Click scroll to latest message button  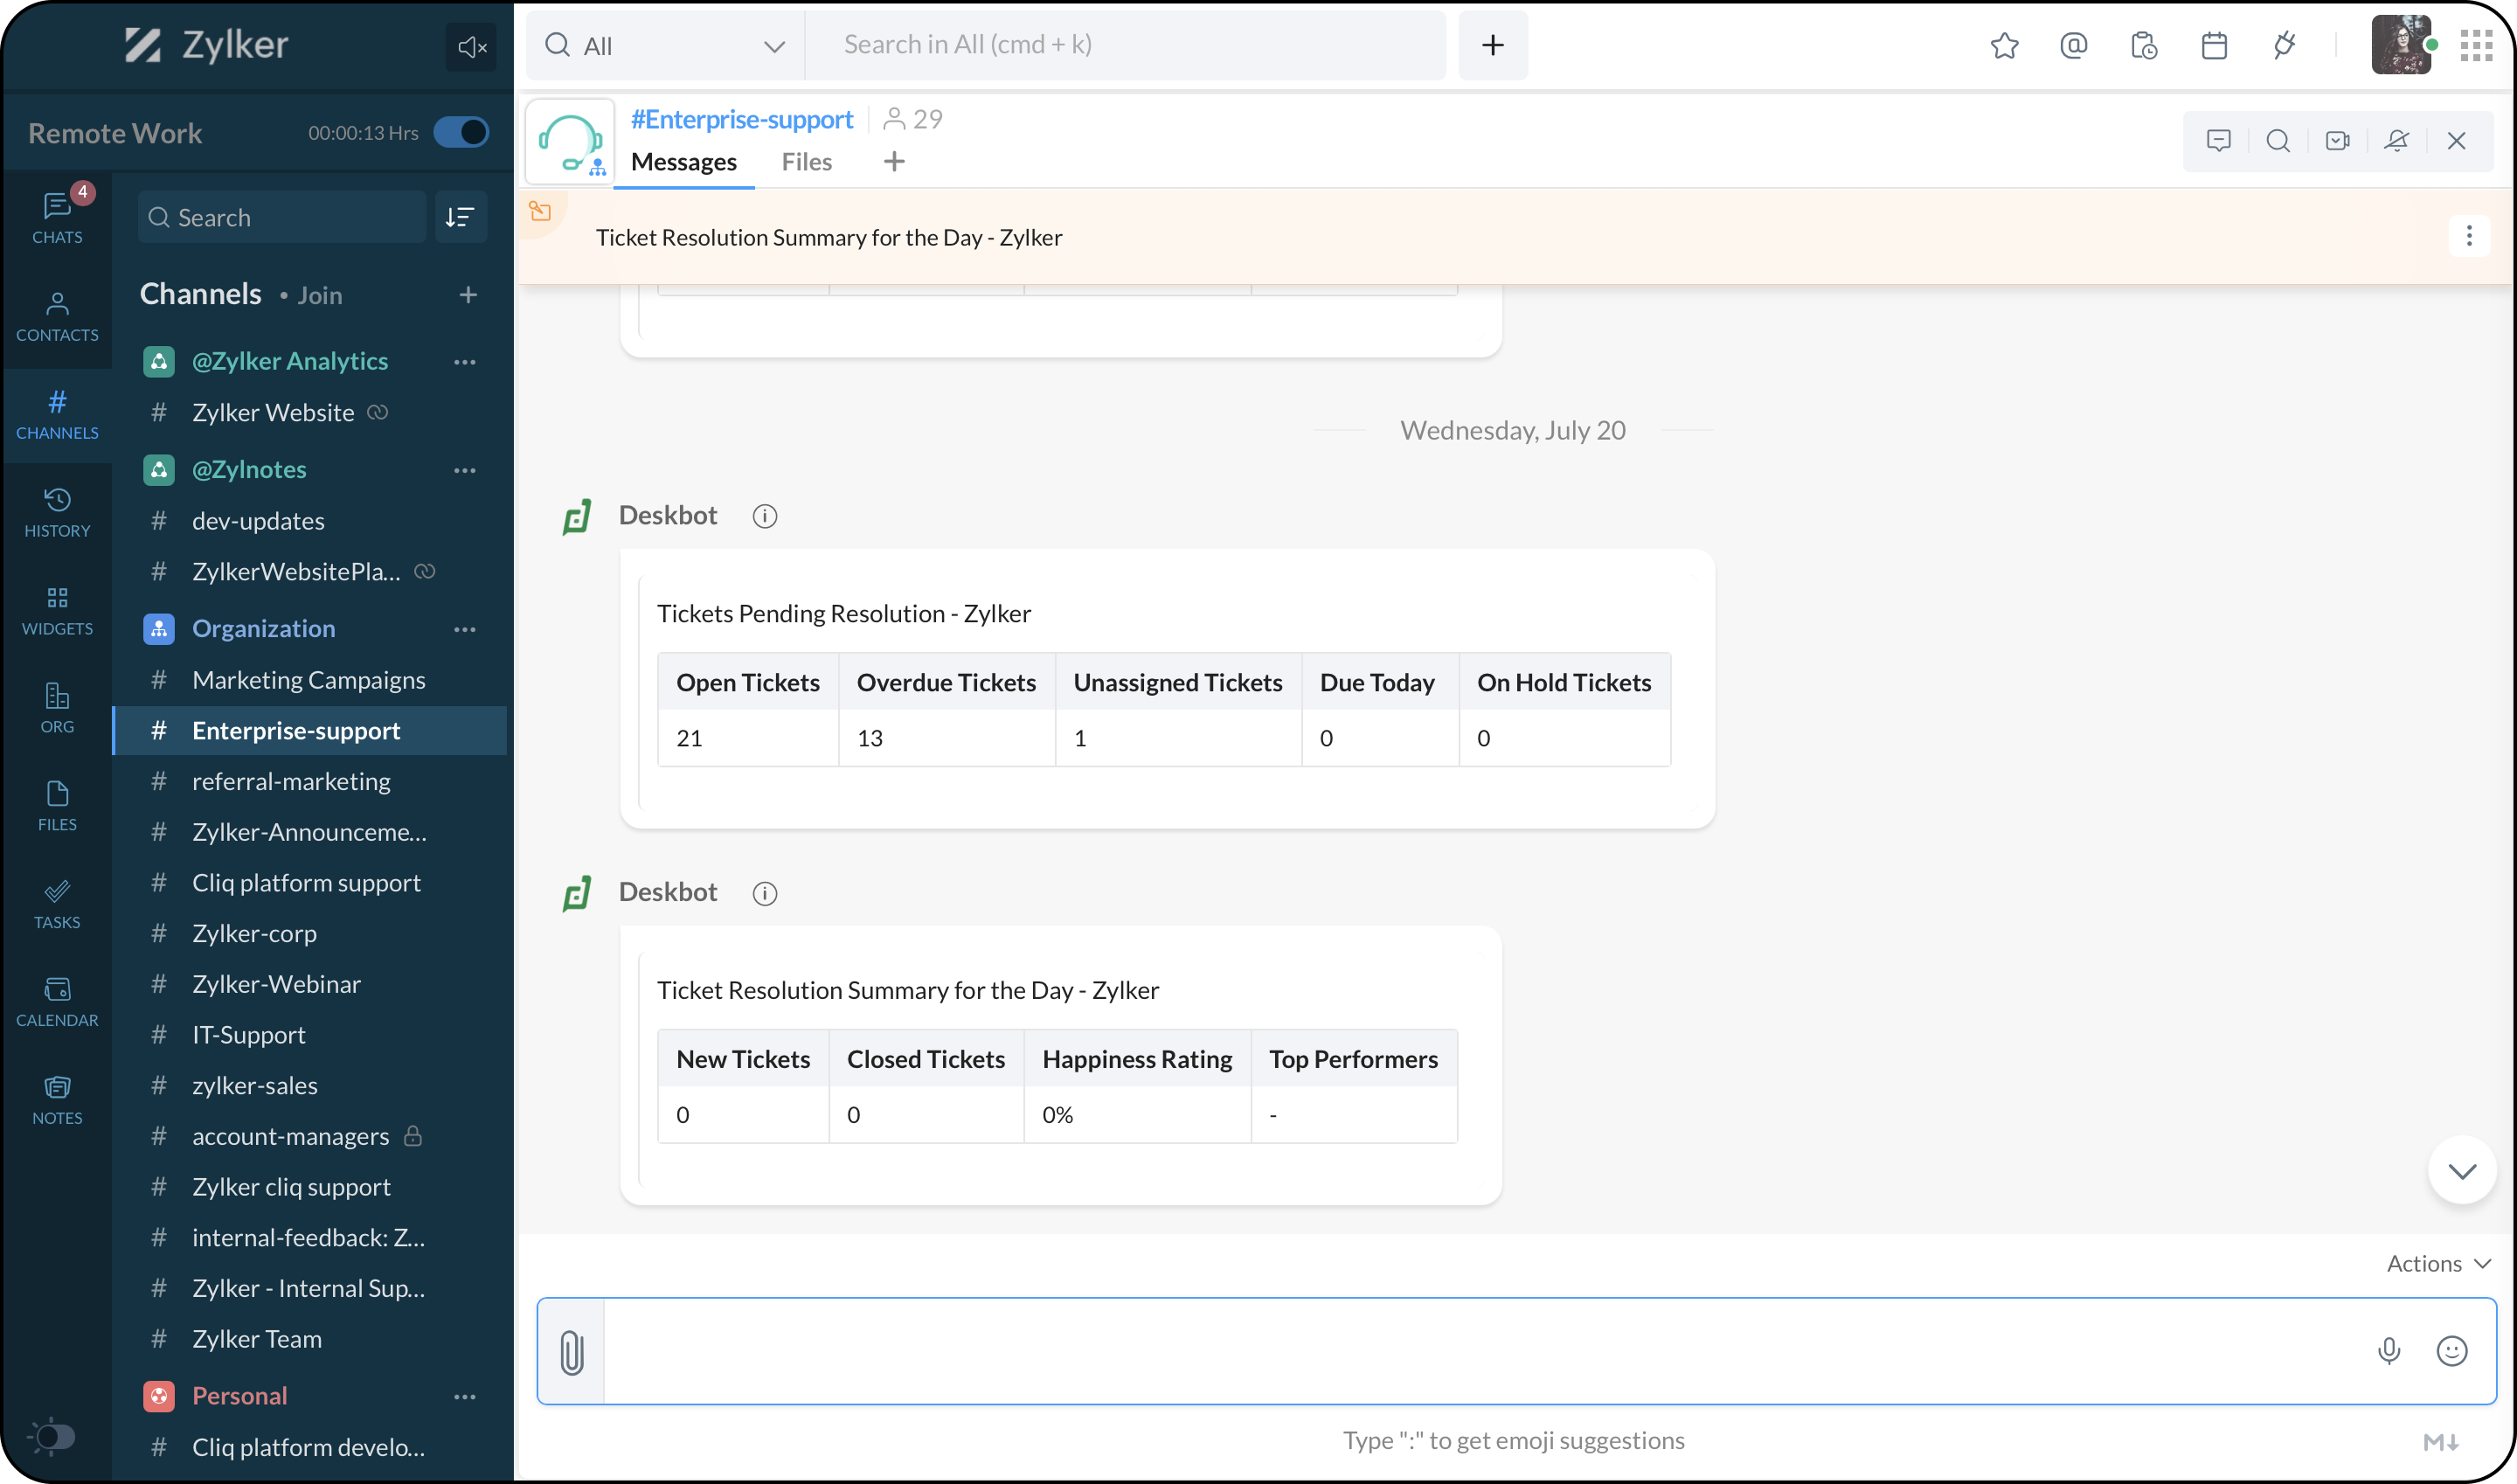coord(2461,1170)
